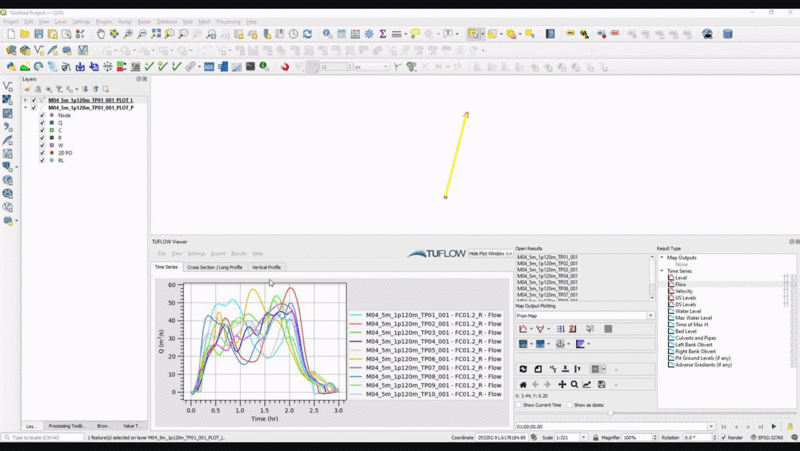Click the Save Project icon in toolbar
The height and width of the screenshot is (451, 800).
pyautogui.click(x=39, y=34)
